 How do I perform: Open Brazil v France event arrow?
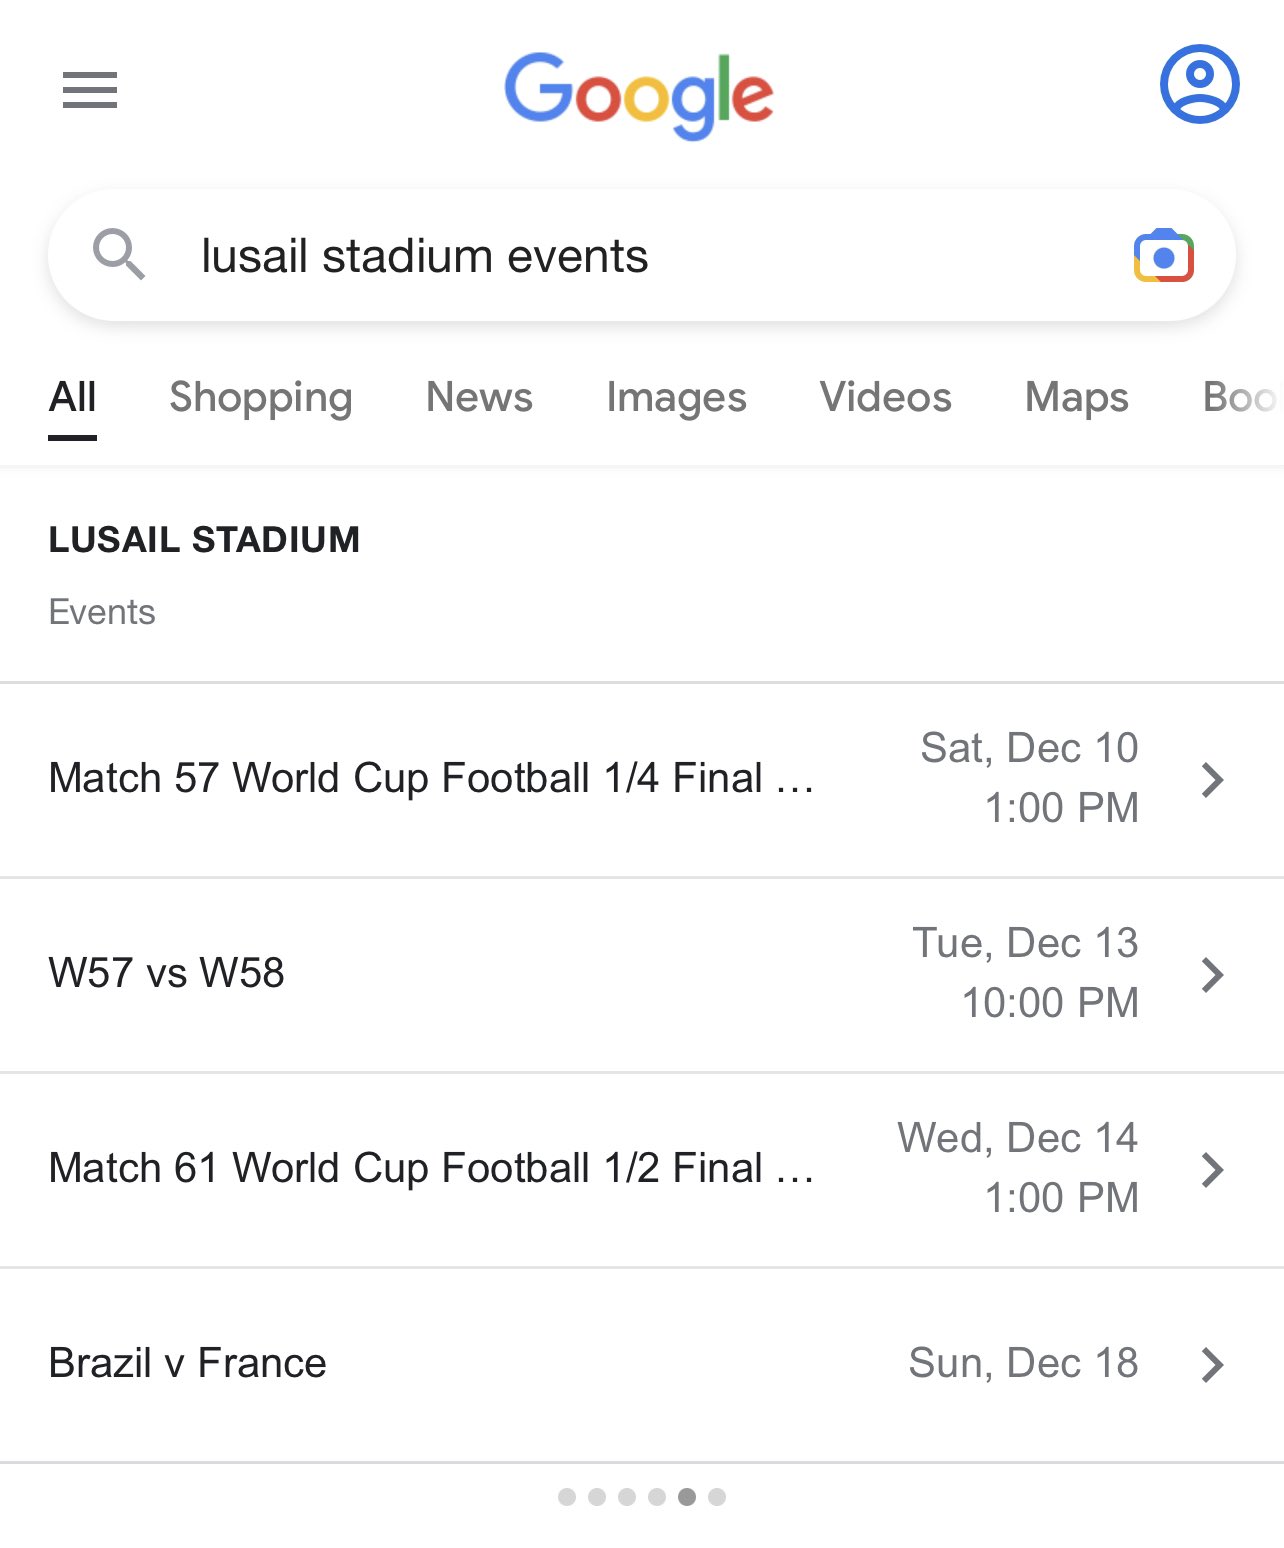tap(1212, 1365)
